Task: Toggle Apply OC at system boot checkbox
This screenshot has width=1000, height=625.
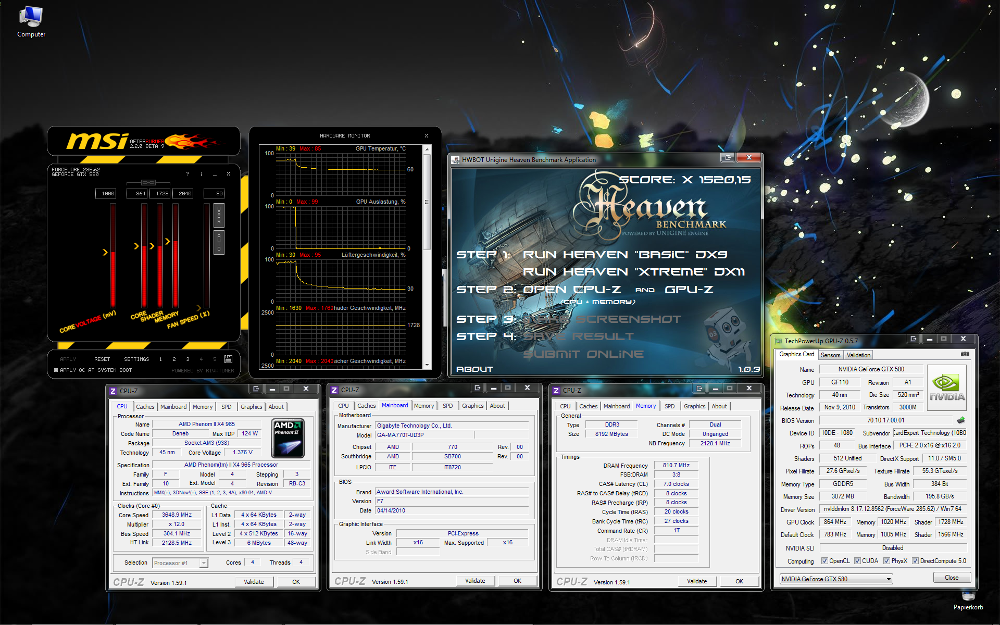Action: (55, 370)
